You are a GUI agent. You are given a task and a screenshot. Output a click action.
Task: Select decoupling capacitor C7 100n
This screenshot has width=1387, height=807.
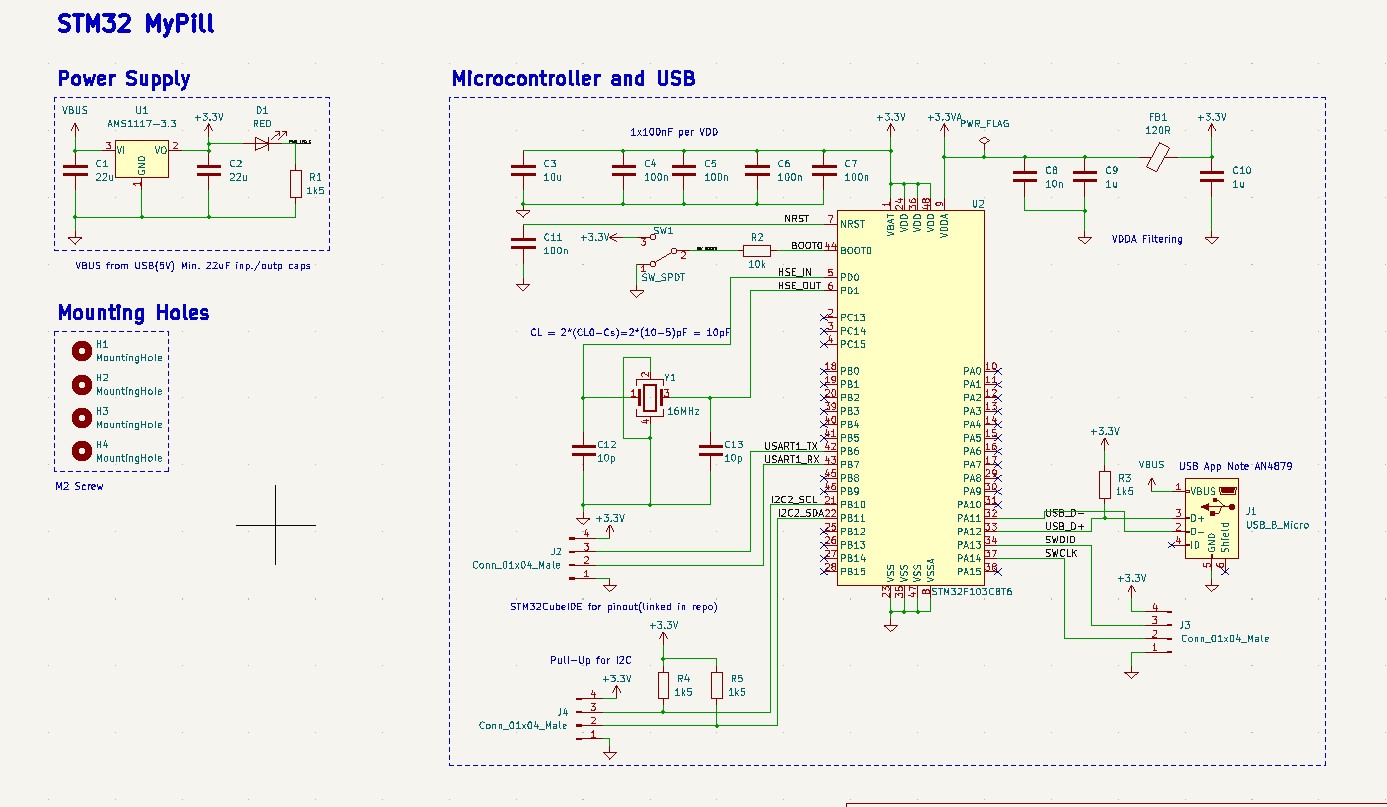click(824, 171)
